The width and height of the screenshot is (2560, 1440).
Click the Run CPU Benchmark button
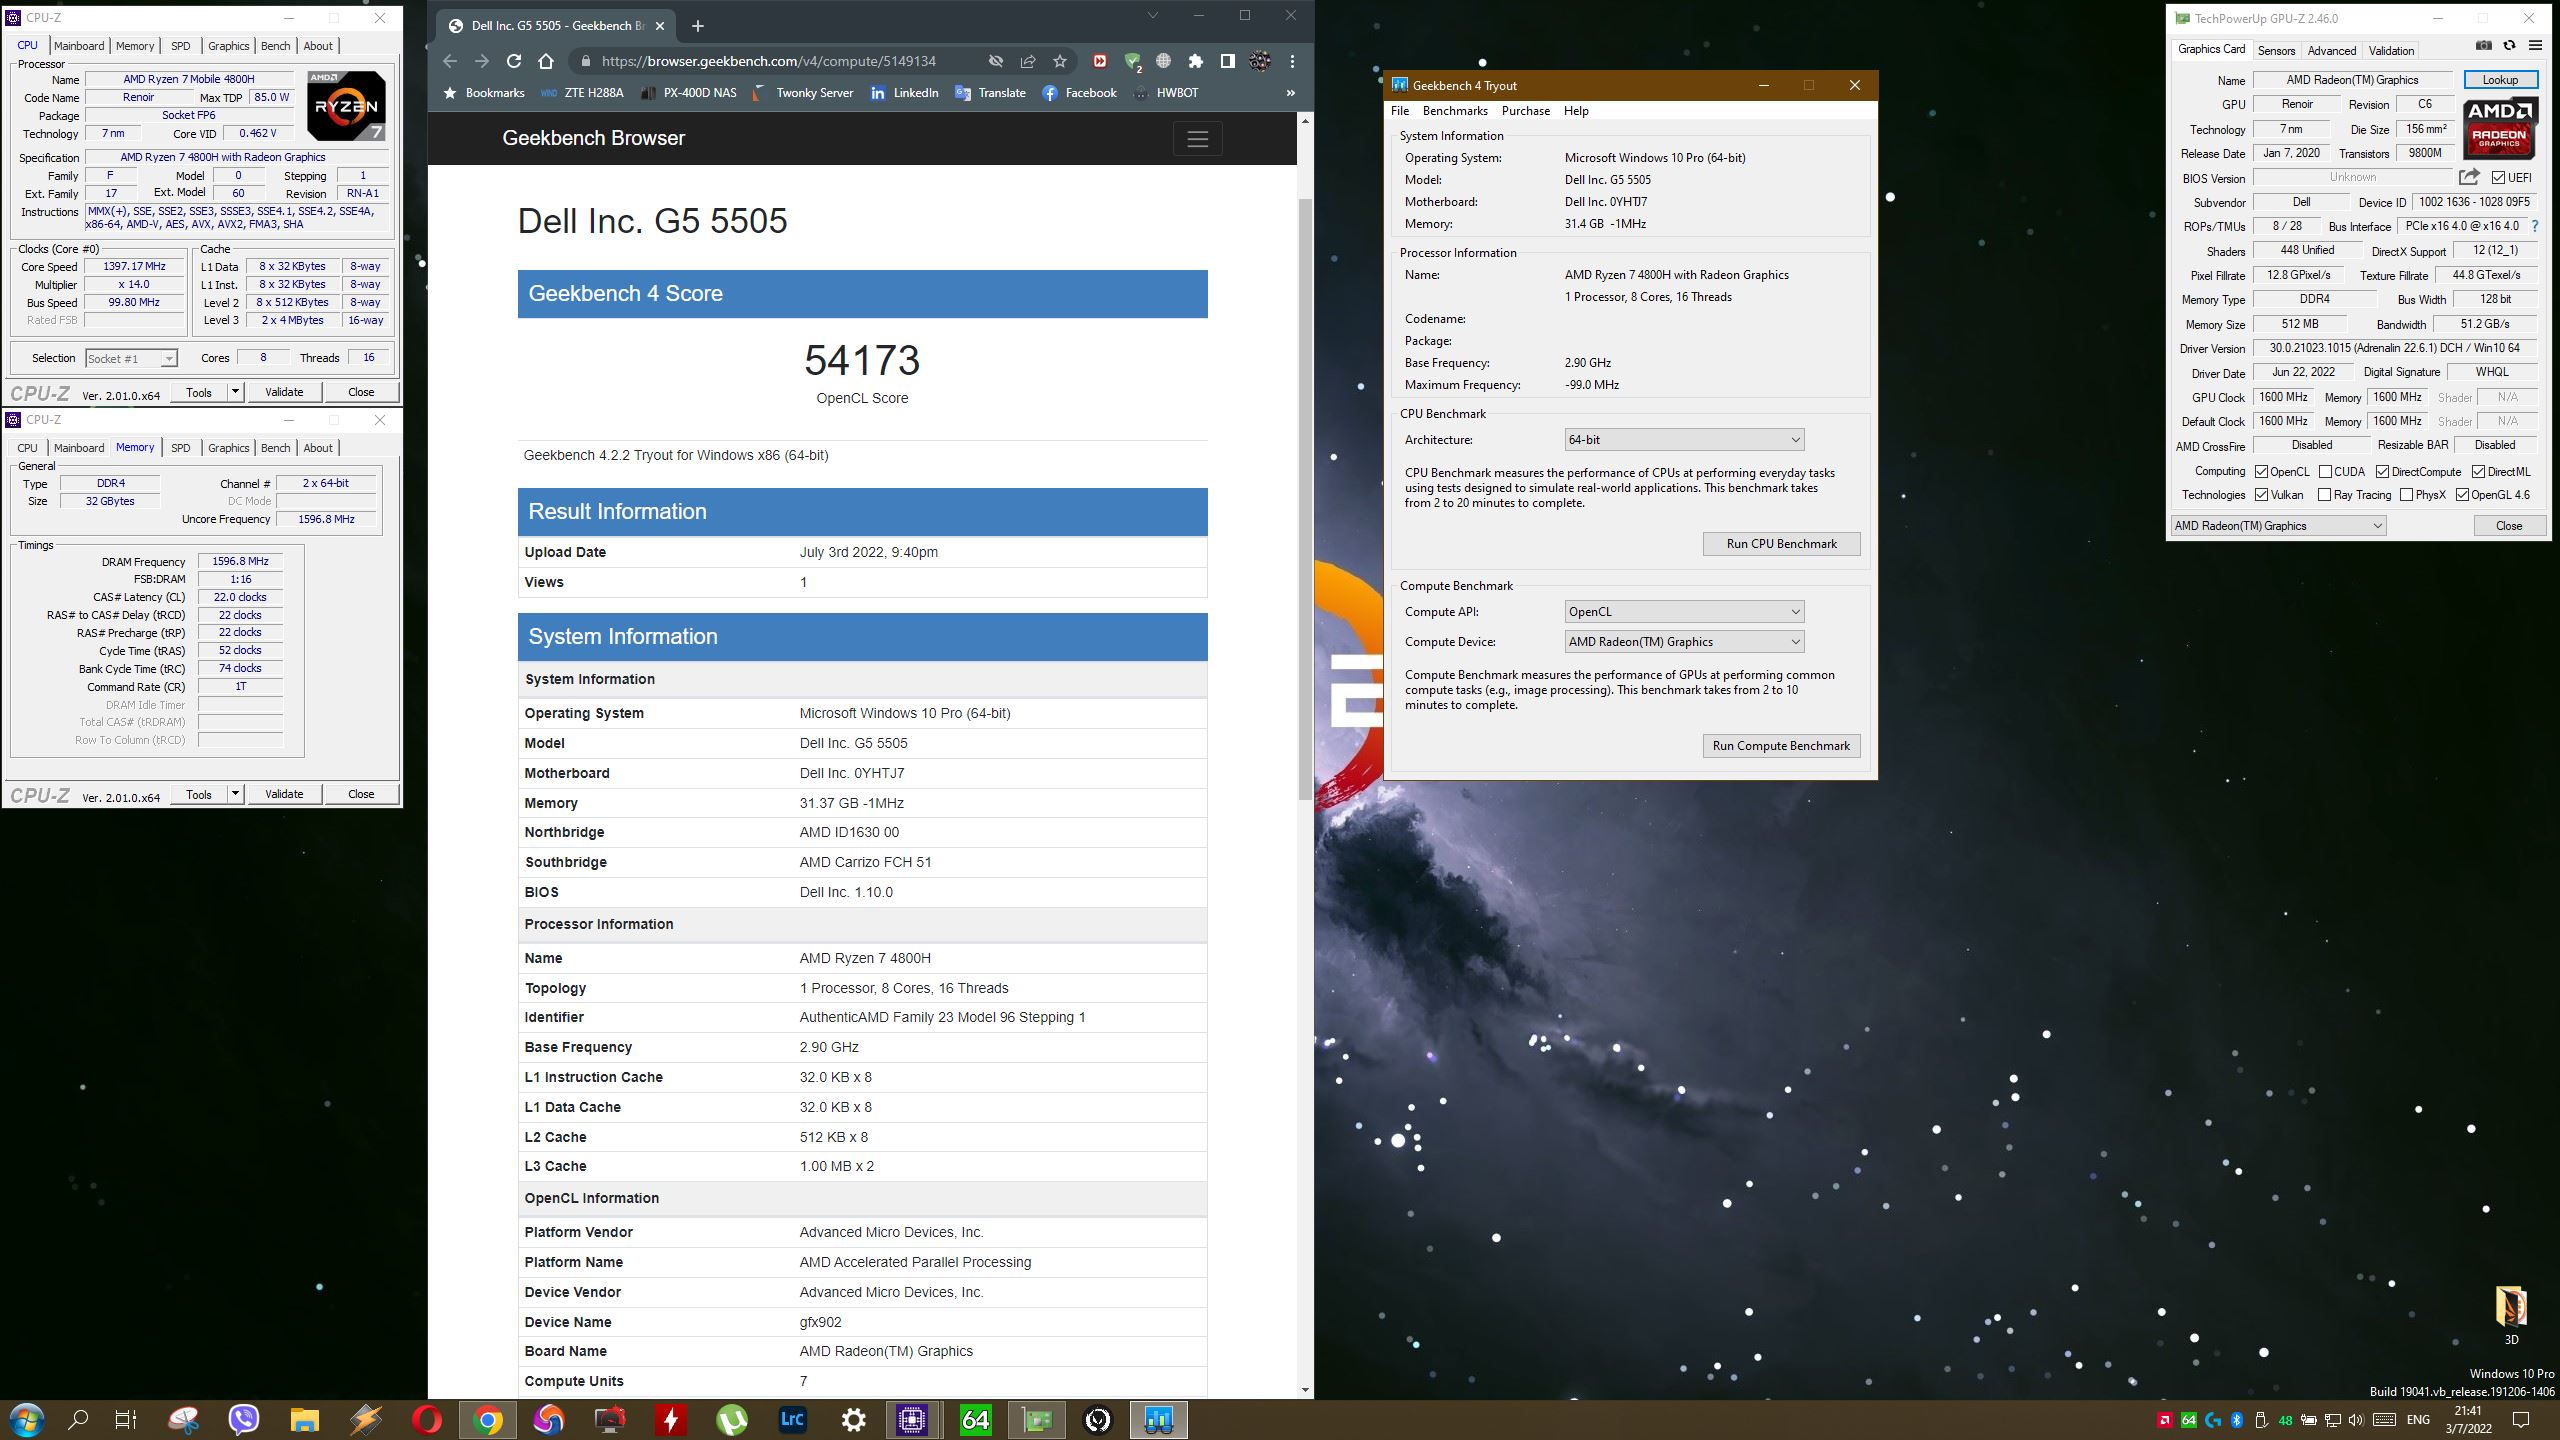[x=1781, y=544]
